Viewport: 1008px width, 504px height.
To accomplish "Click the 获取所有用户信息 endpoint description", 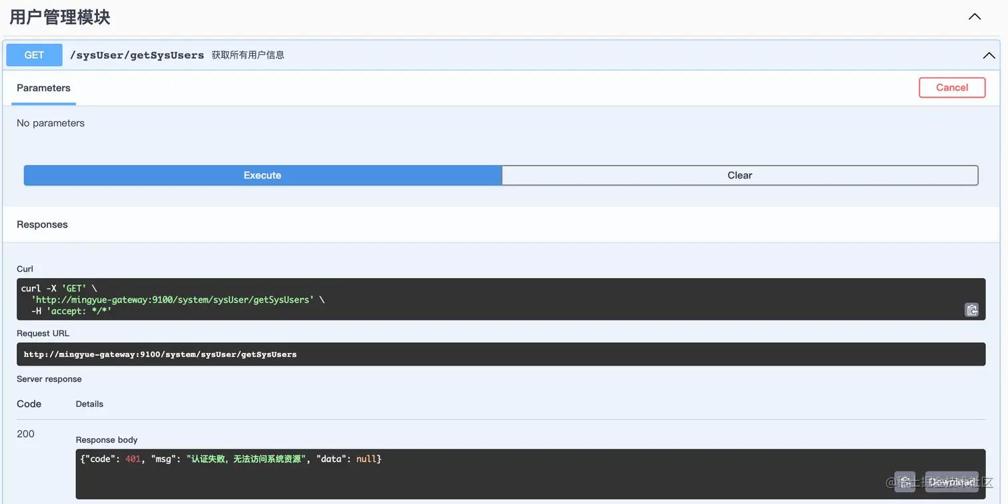I will 248,55.
